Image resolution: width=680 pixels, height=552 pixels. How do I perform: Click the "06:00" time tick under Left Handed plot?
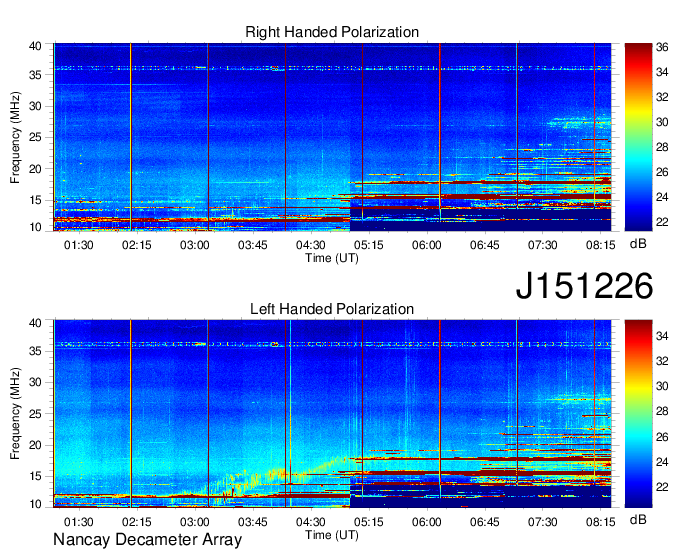(426, 522)
